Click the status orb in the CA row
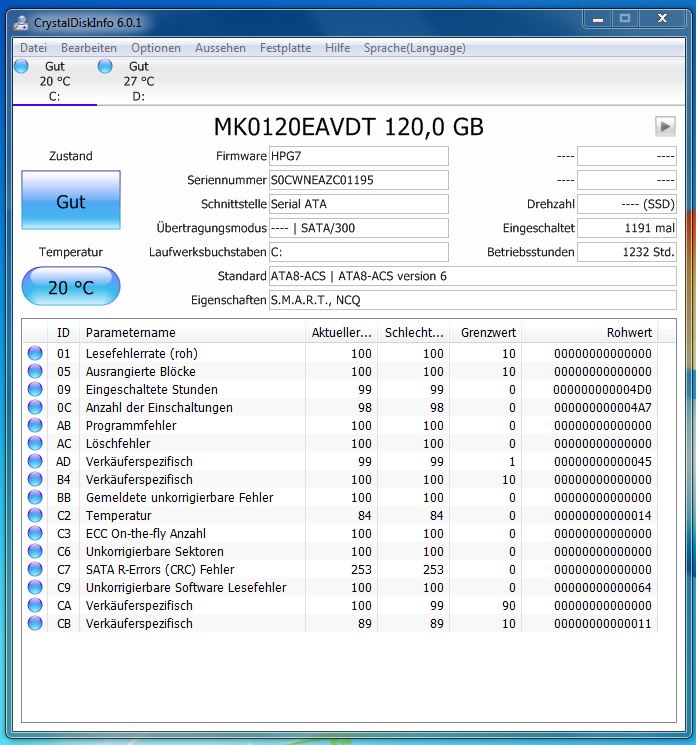This screenshot has height=745, width=696. (x=35, y=605)
